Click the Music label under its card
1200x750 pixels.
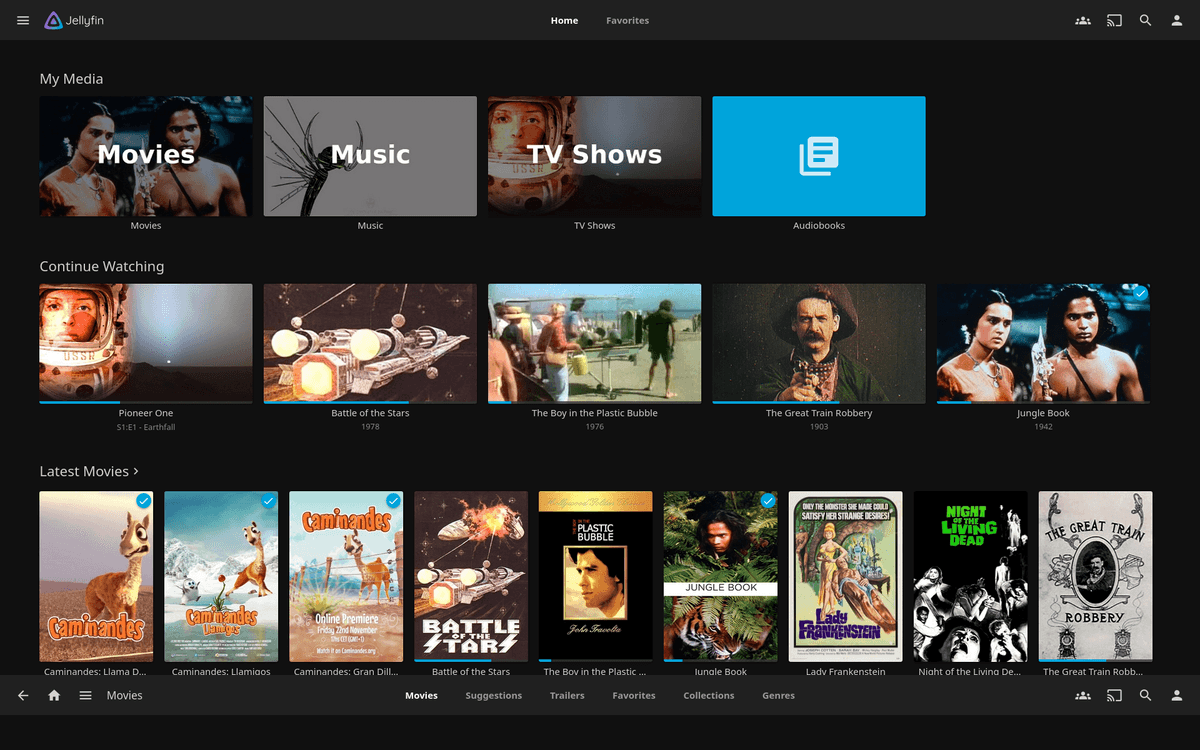pyautogui.click(x=370, y=226)
